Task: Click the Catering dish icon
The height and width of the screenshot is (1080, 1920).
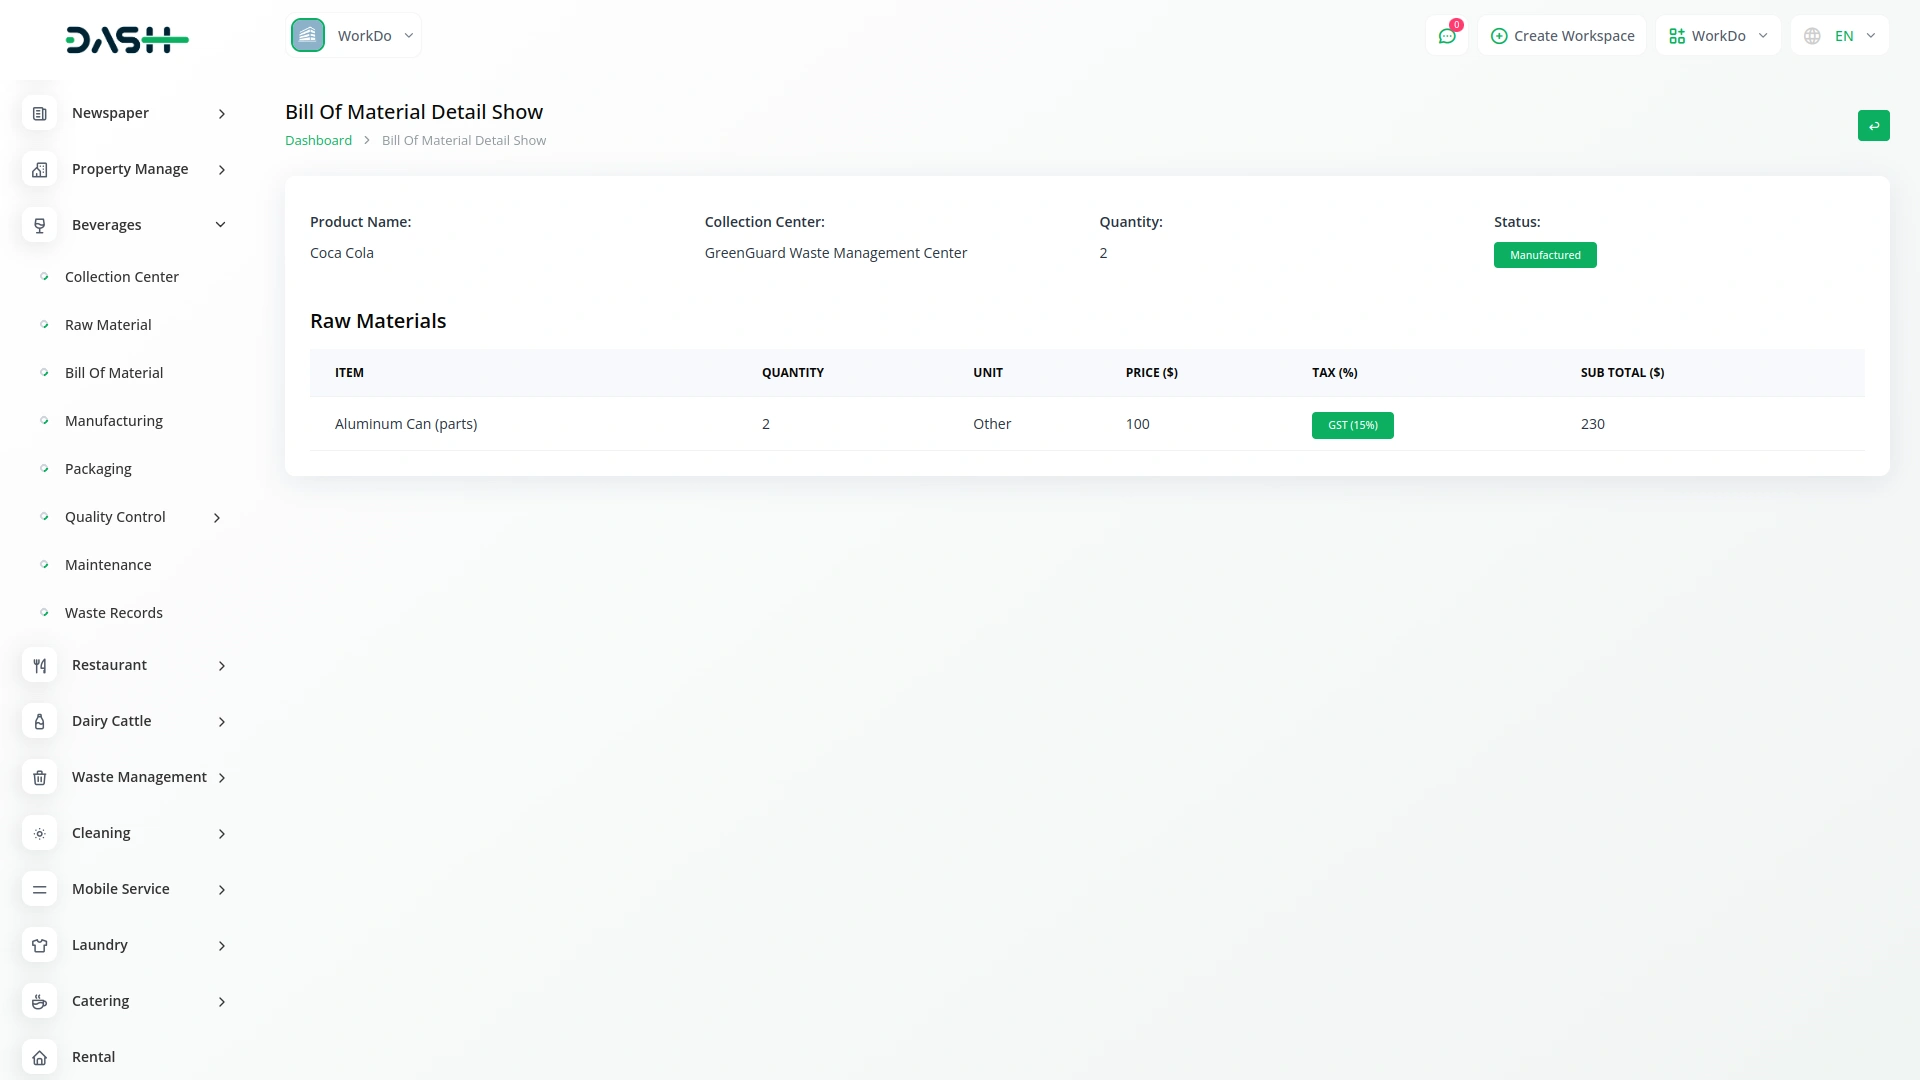Action: coord(40,1002)
